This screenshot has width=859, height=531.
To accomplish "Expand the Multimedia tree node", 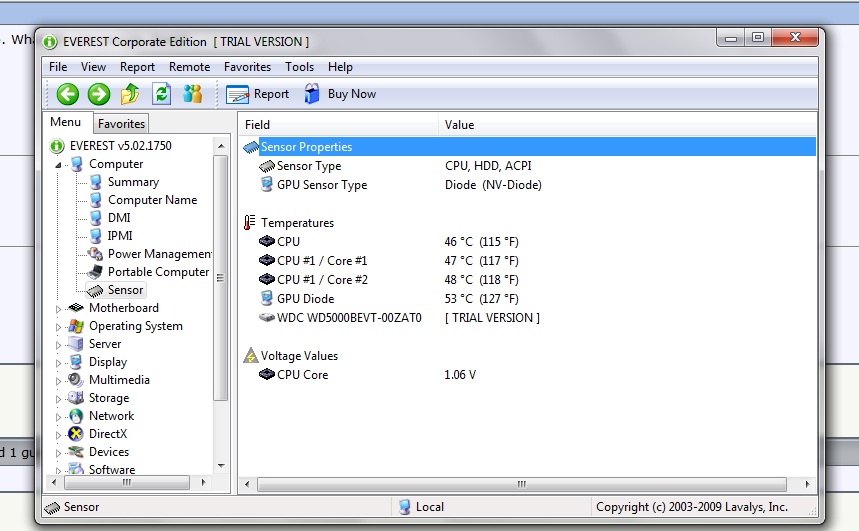I will coord(58,381).
